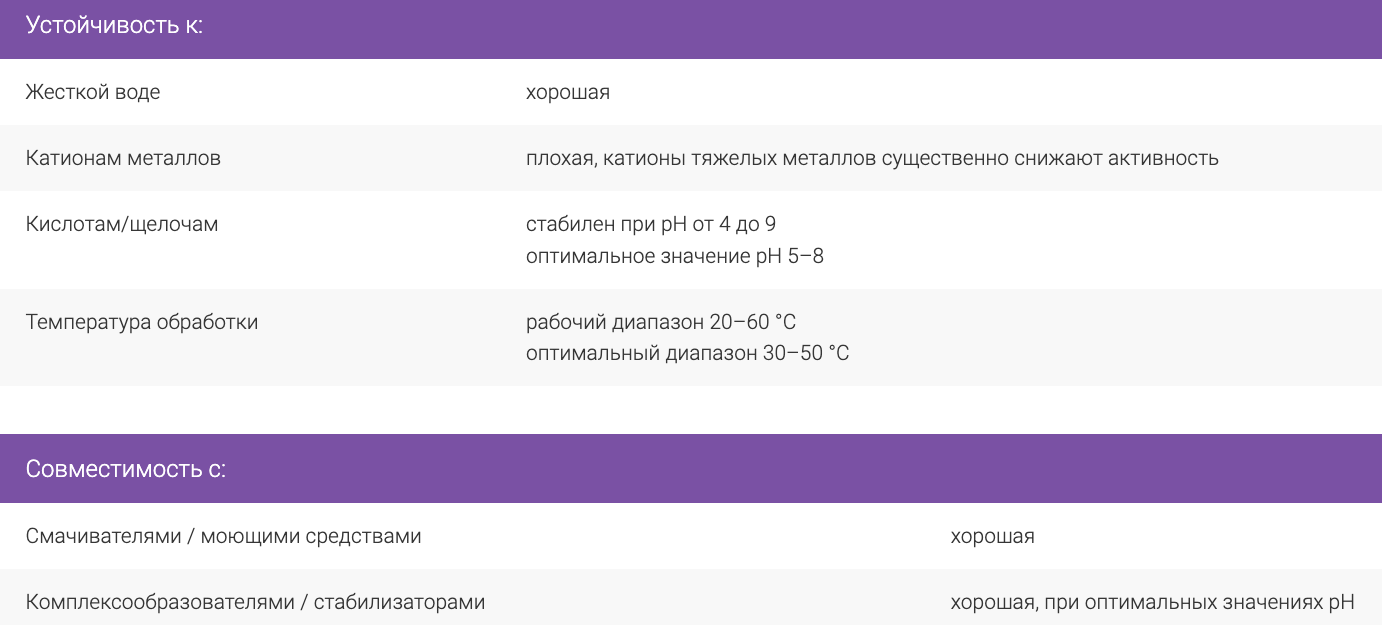Select the 'Катионам металлов' row label

pos(123,158)
